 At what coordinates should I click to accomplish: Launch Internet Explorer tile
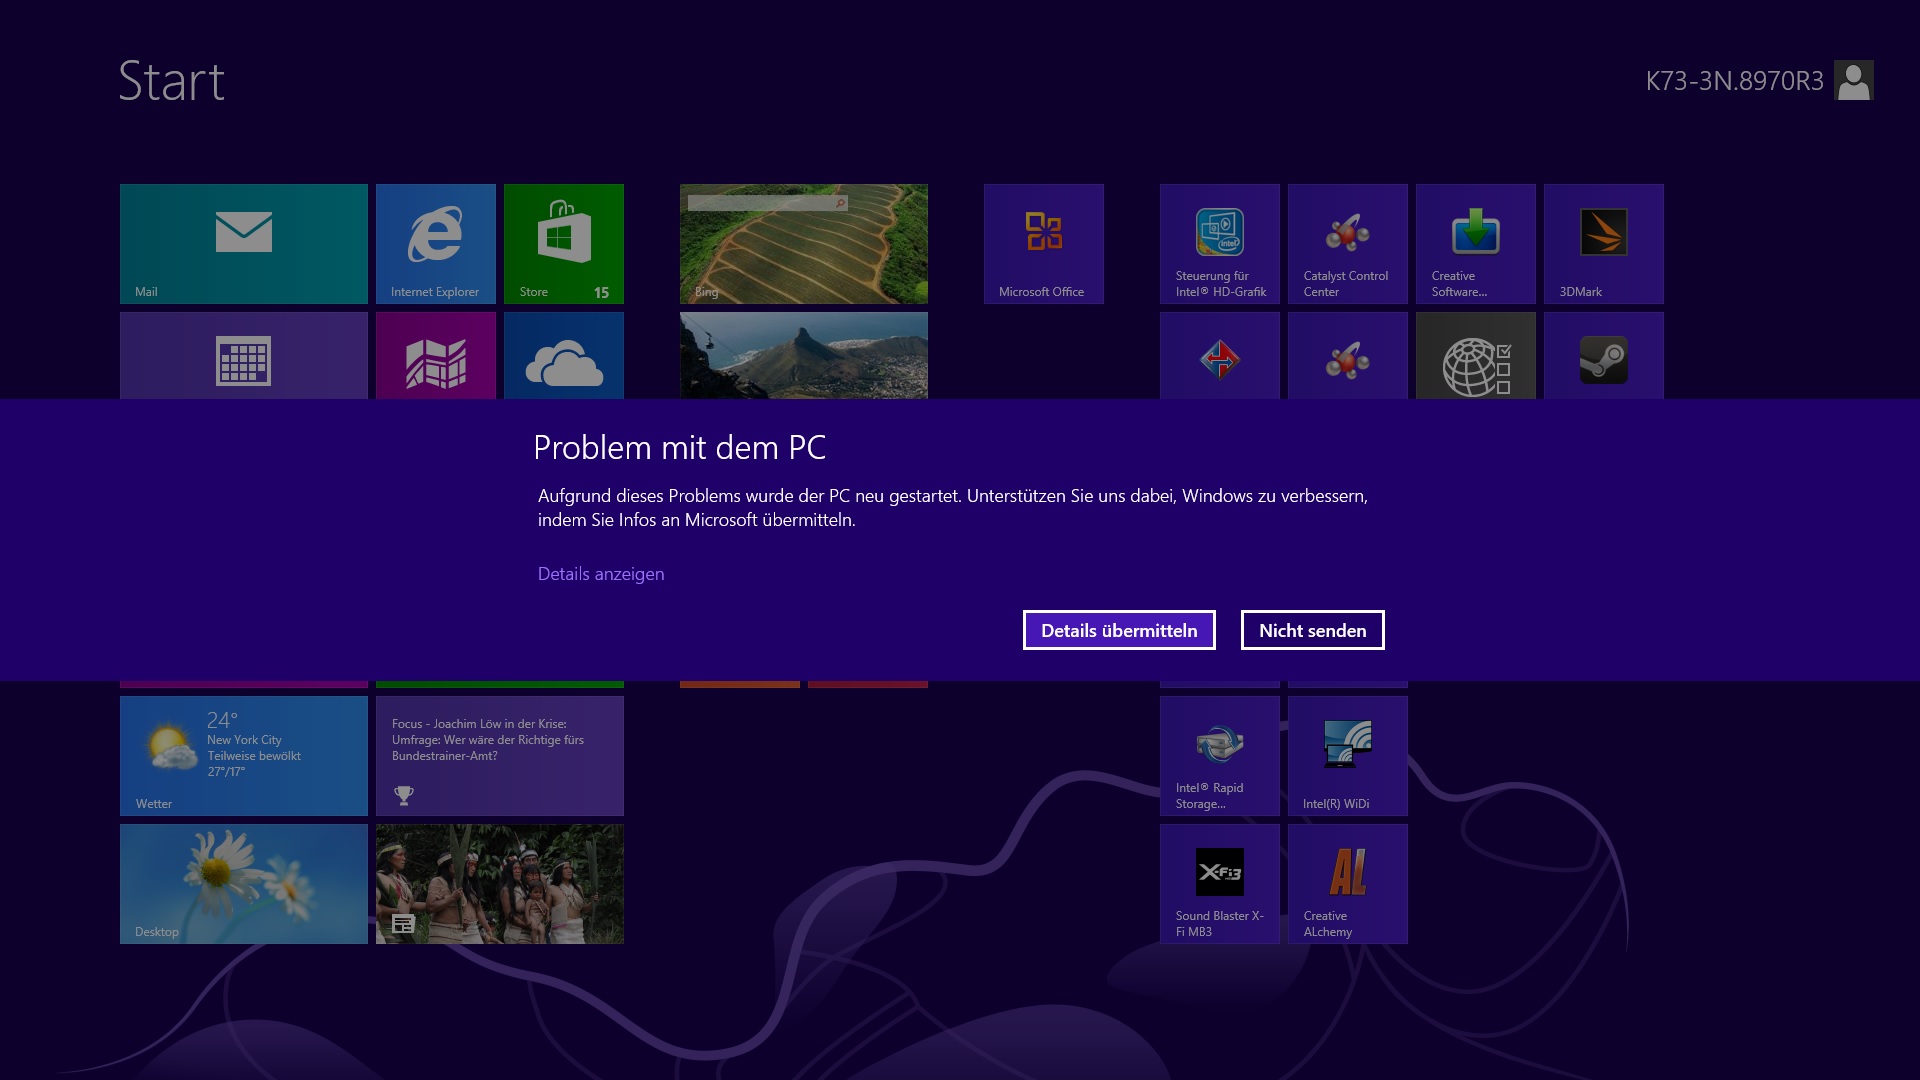click(435, 243)
